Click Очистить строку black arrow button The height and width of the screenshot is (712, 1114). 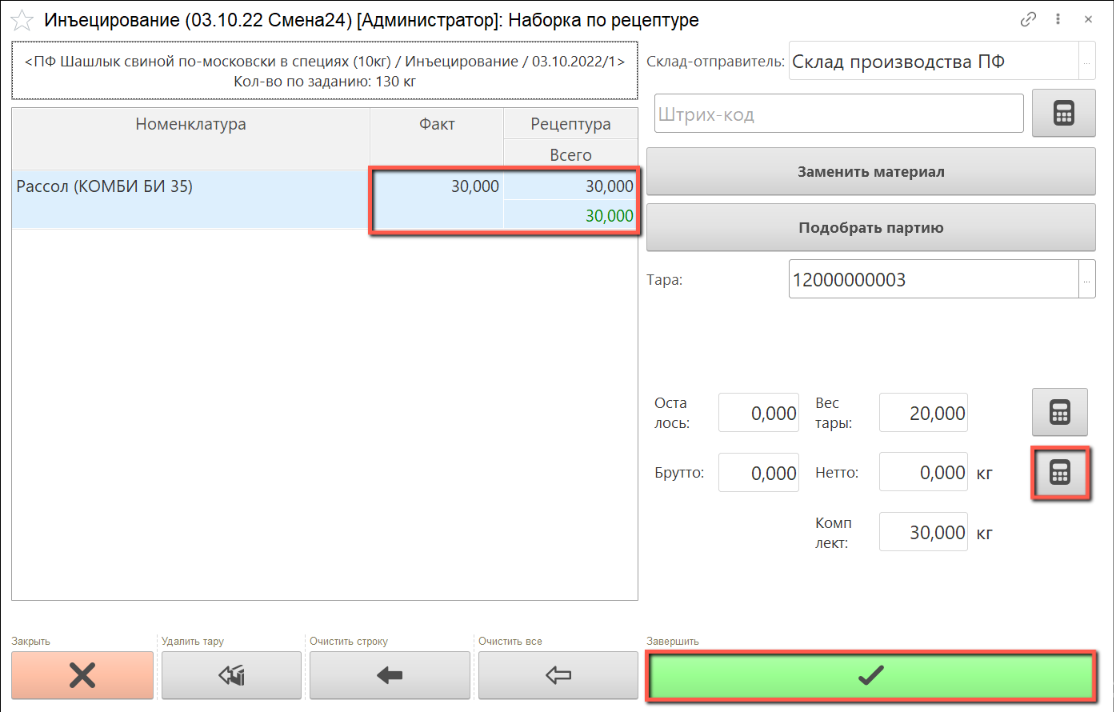(389, 676)
